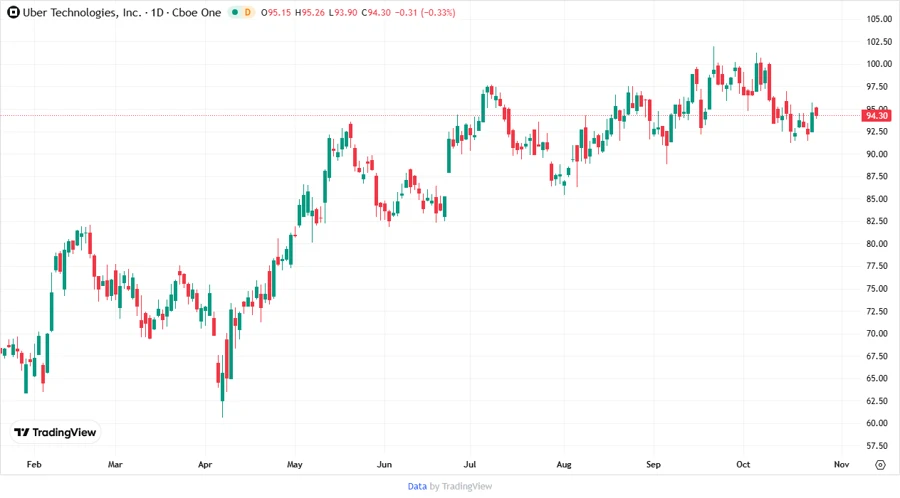Click the Feb label on time axis
The width and height of the screenshot is (900, 498).
pyautogui.click(x=34, y=465)
